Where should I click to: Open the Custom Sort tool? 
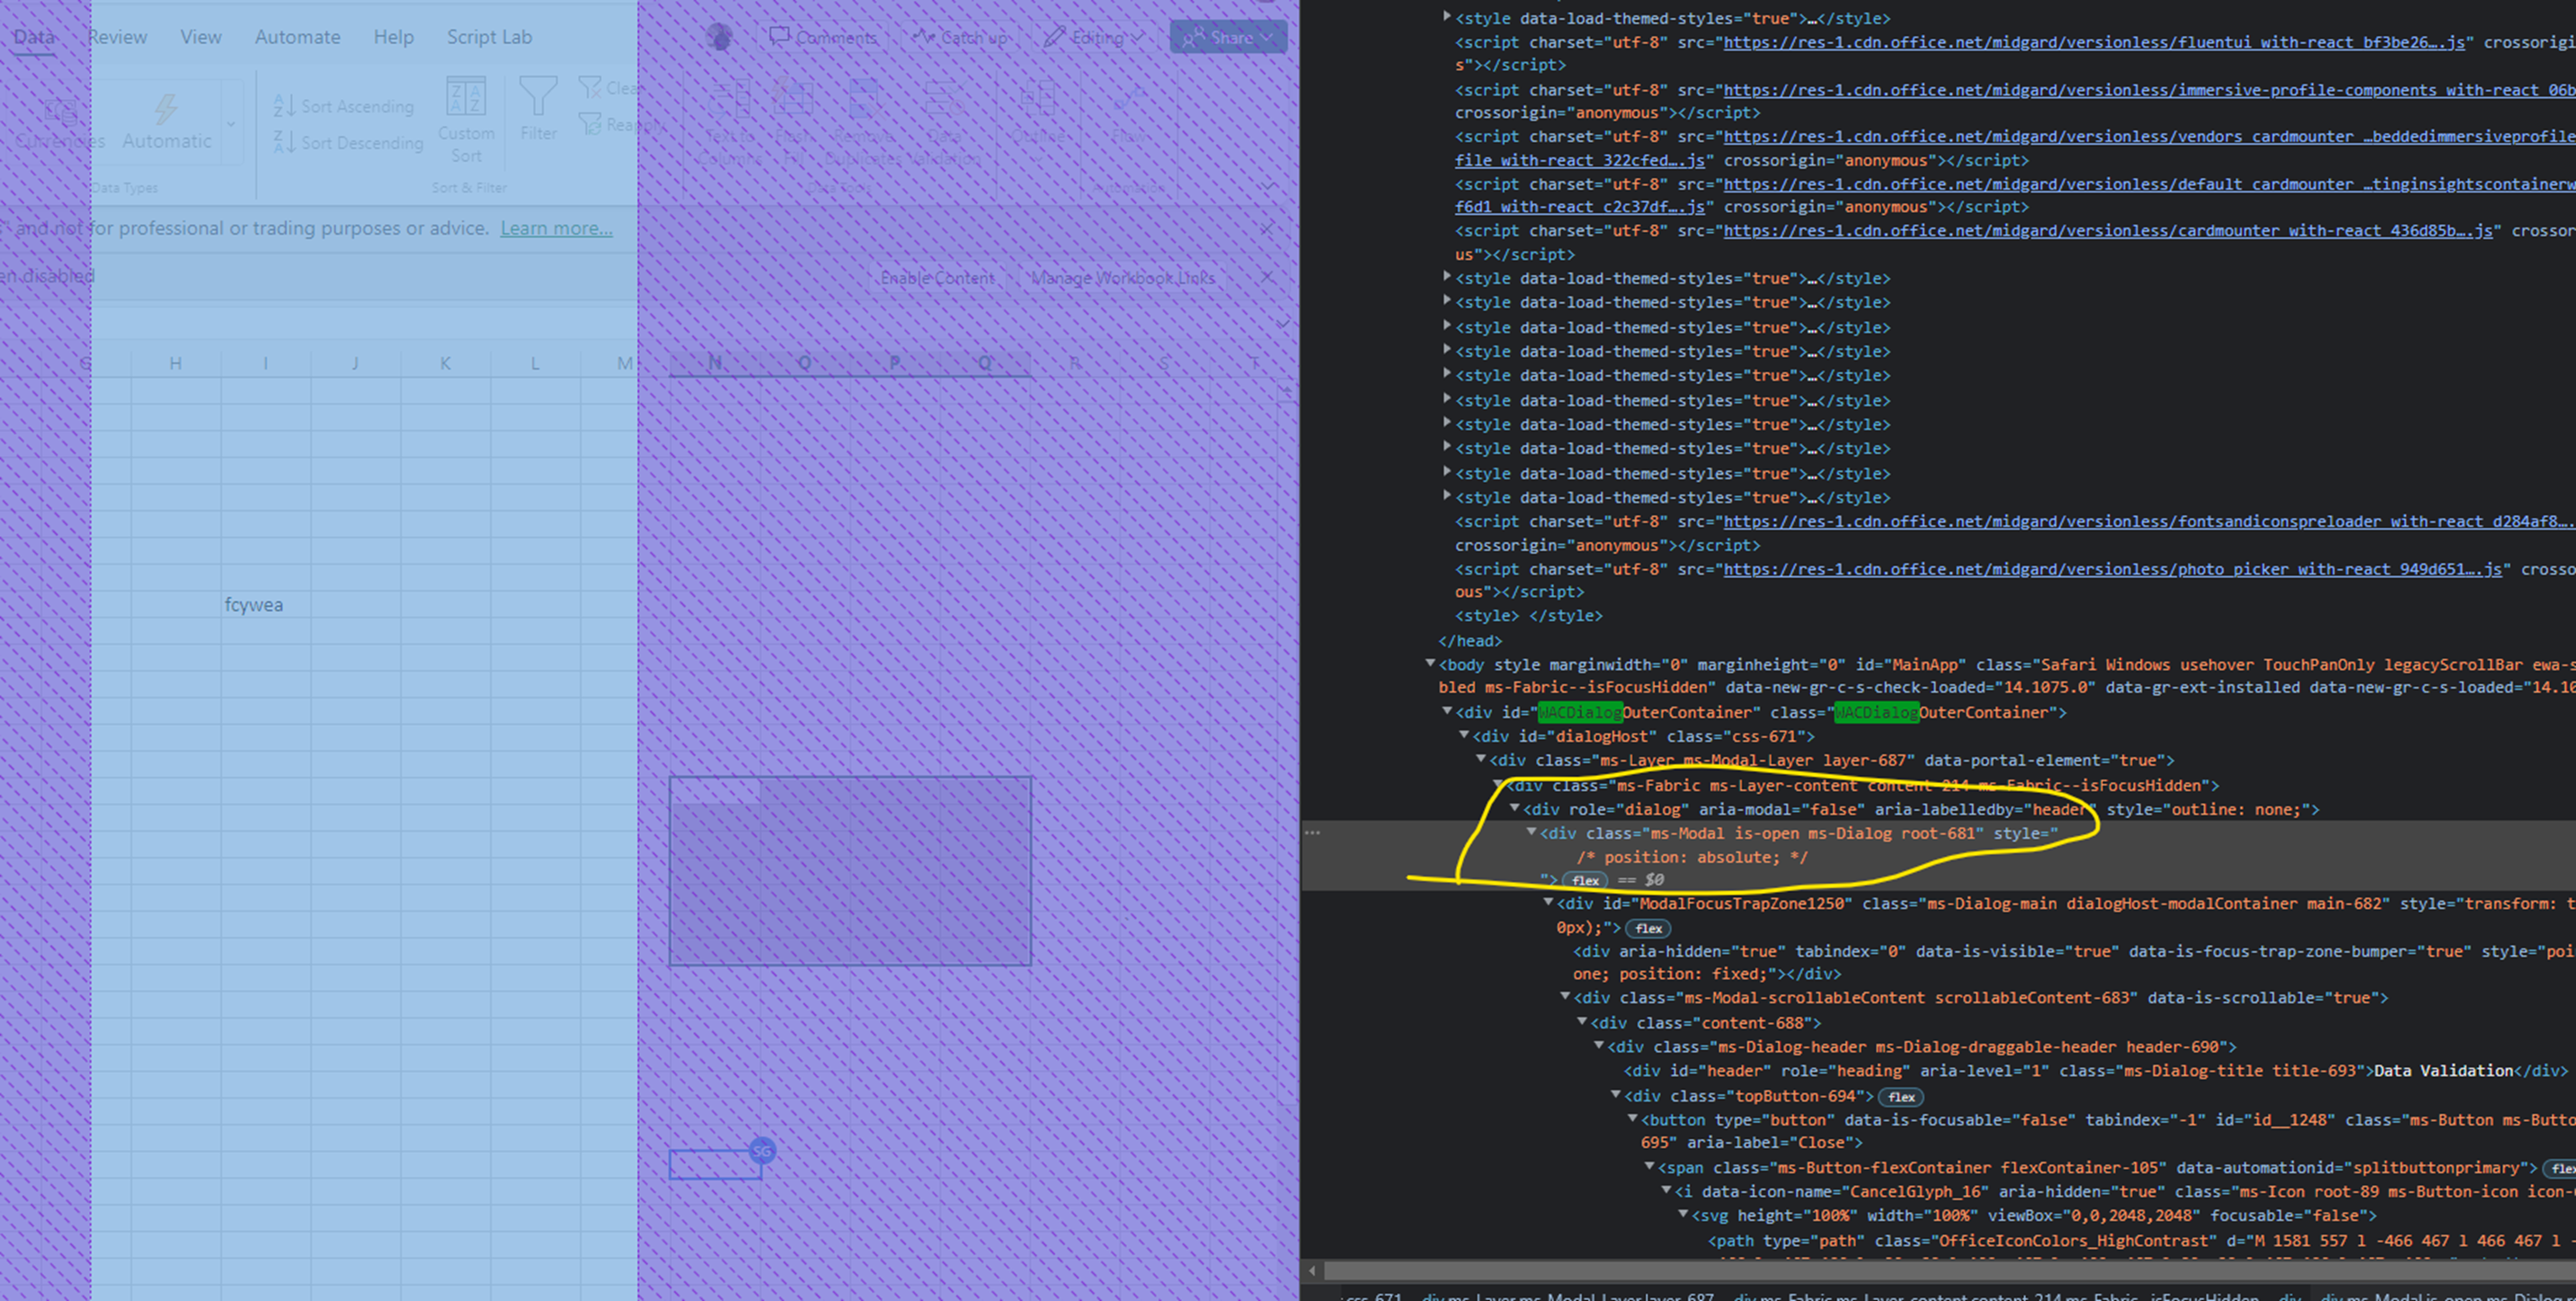pyautogui.click(x=466, y=120)
